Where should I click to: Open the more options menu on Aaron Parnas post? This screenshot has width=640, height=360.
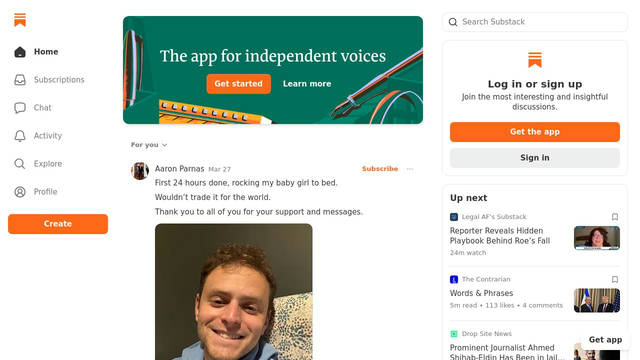(x=410, y=169)
